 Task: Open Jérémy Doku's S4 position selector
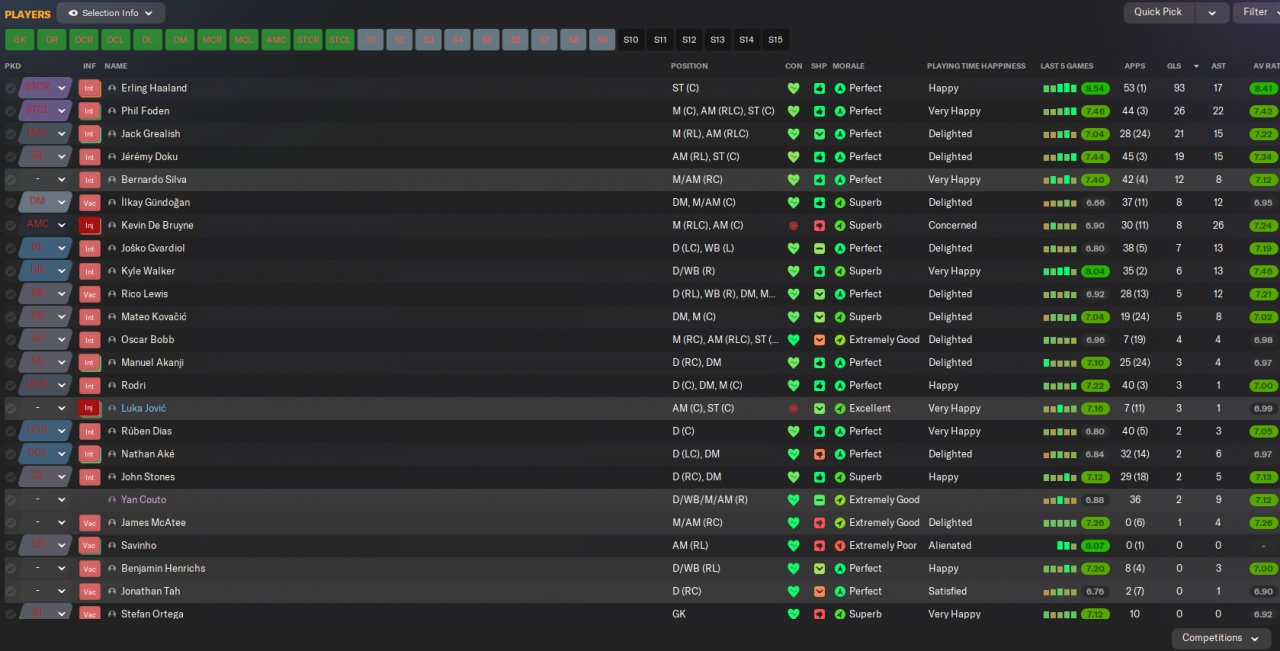tap(45, 156)
